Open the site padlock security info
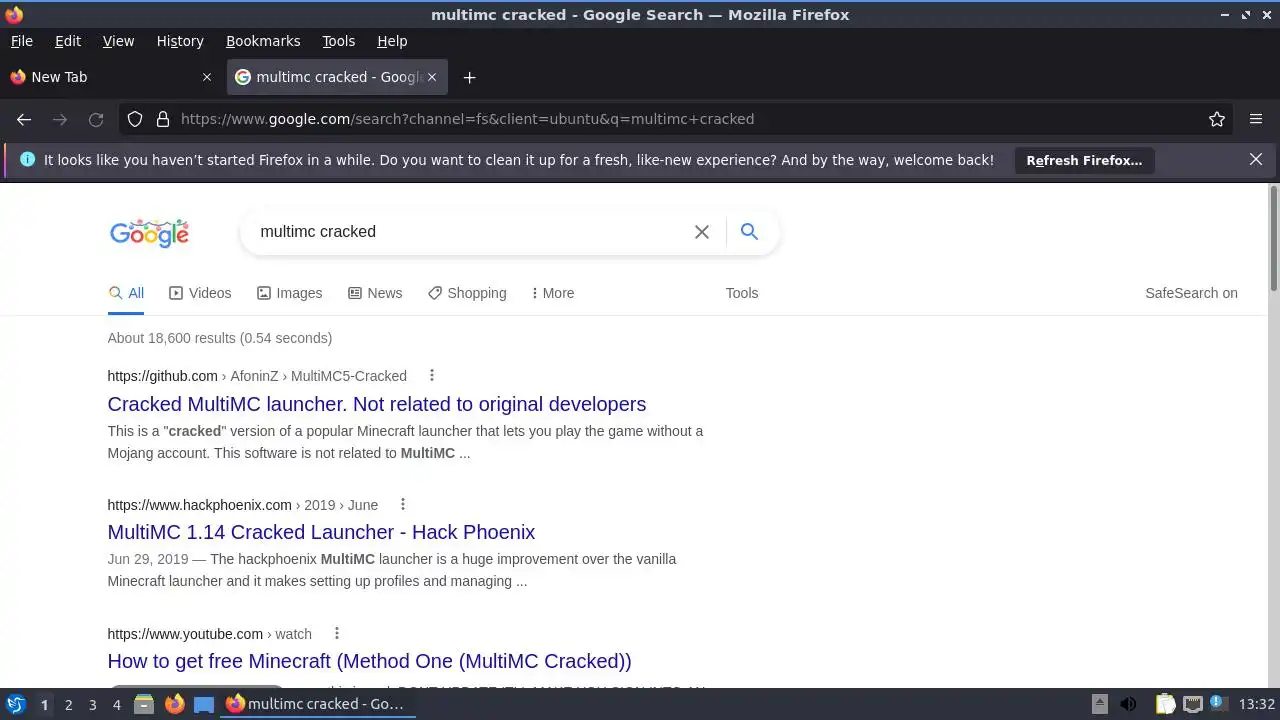Screen dimensions: 1280x720 (163, 119)
